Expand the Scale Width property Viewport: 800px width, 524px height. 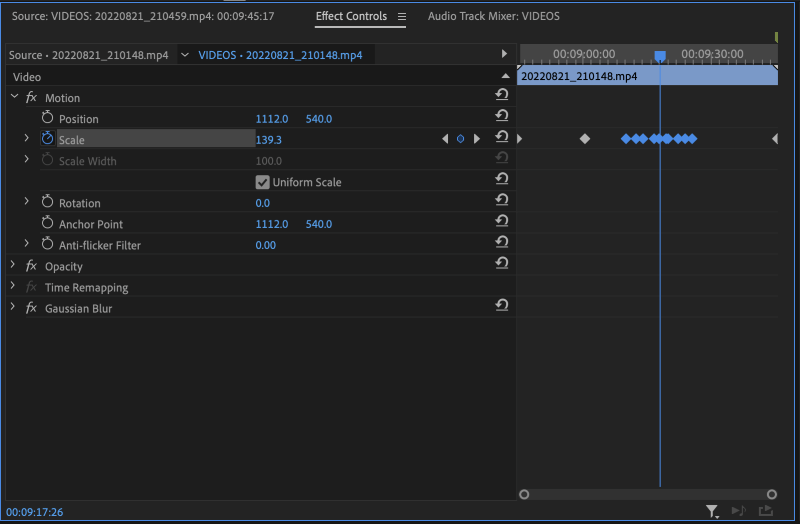(x=27, y=159)
